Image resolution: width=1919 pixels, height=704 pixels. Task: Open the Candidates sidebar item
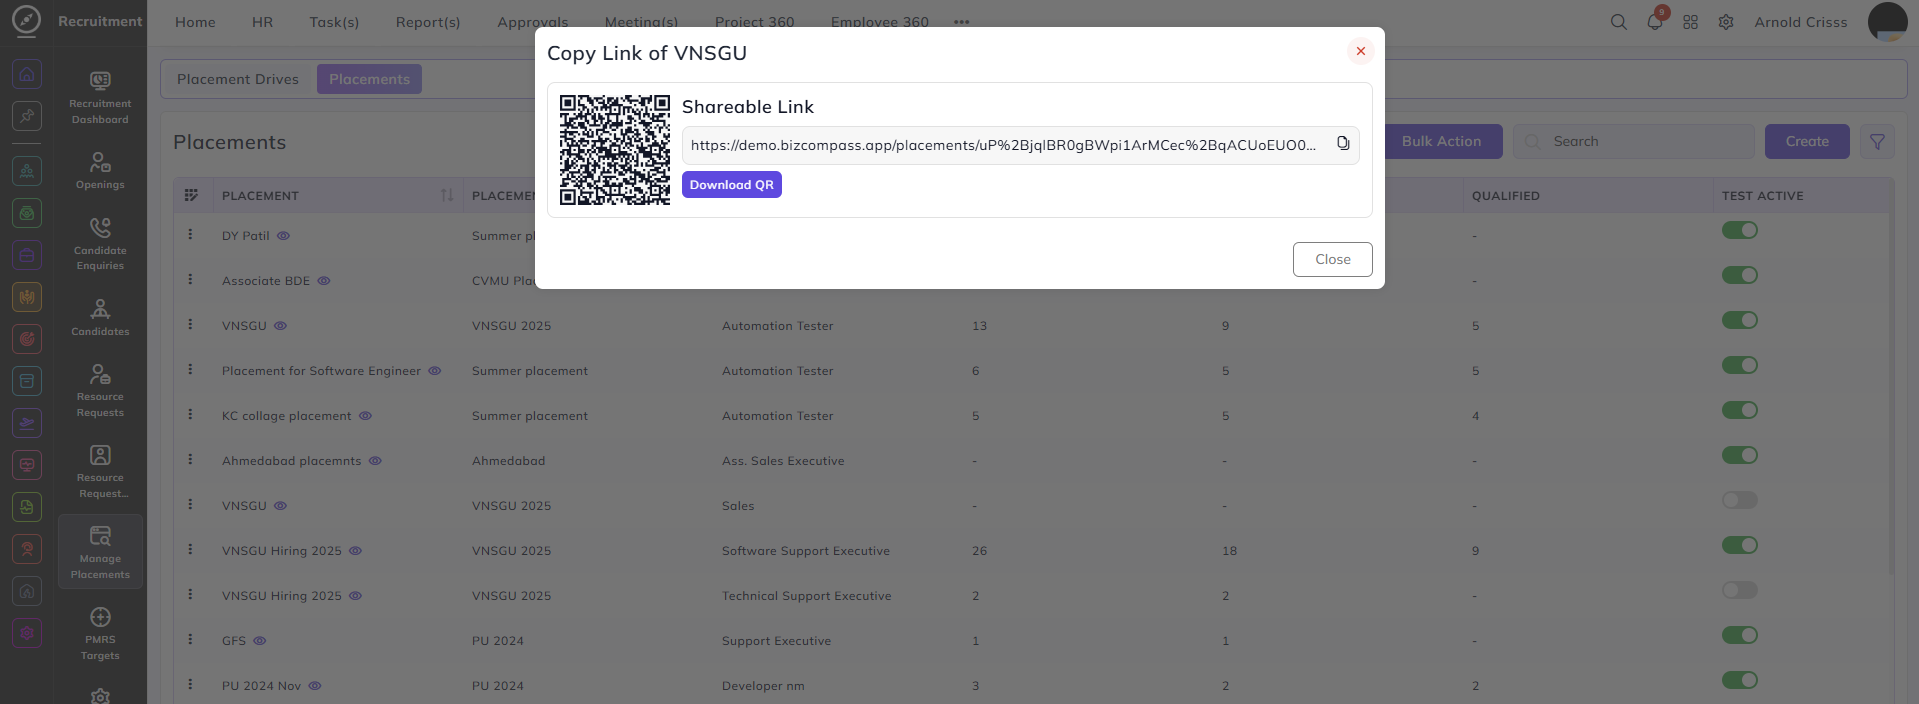pos(100,317)
